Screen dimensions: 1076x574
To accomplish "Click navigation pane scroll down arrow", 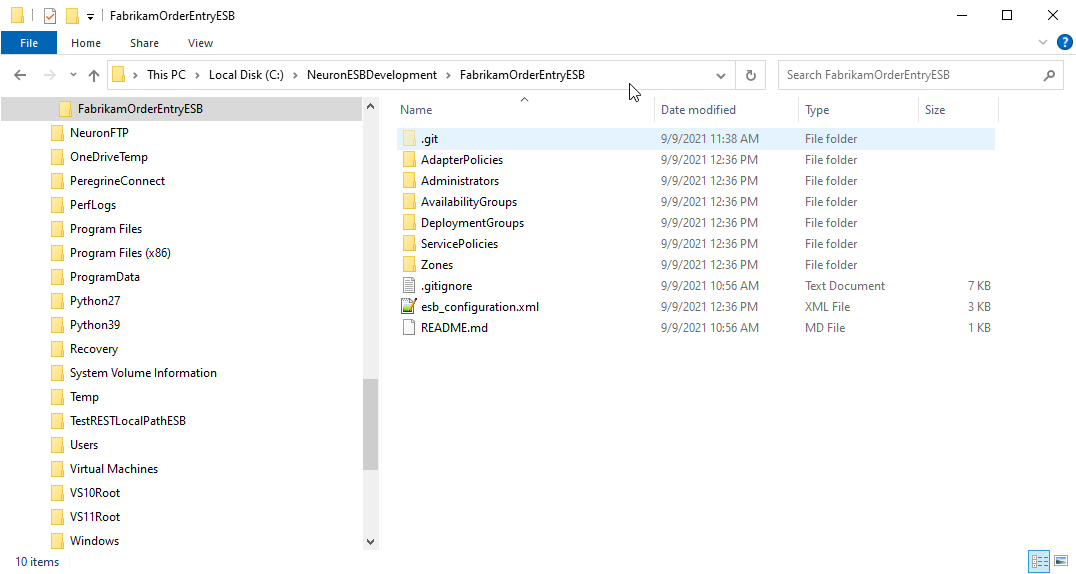I will click(371, 542).
